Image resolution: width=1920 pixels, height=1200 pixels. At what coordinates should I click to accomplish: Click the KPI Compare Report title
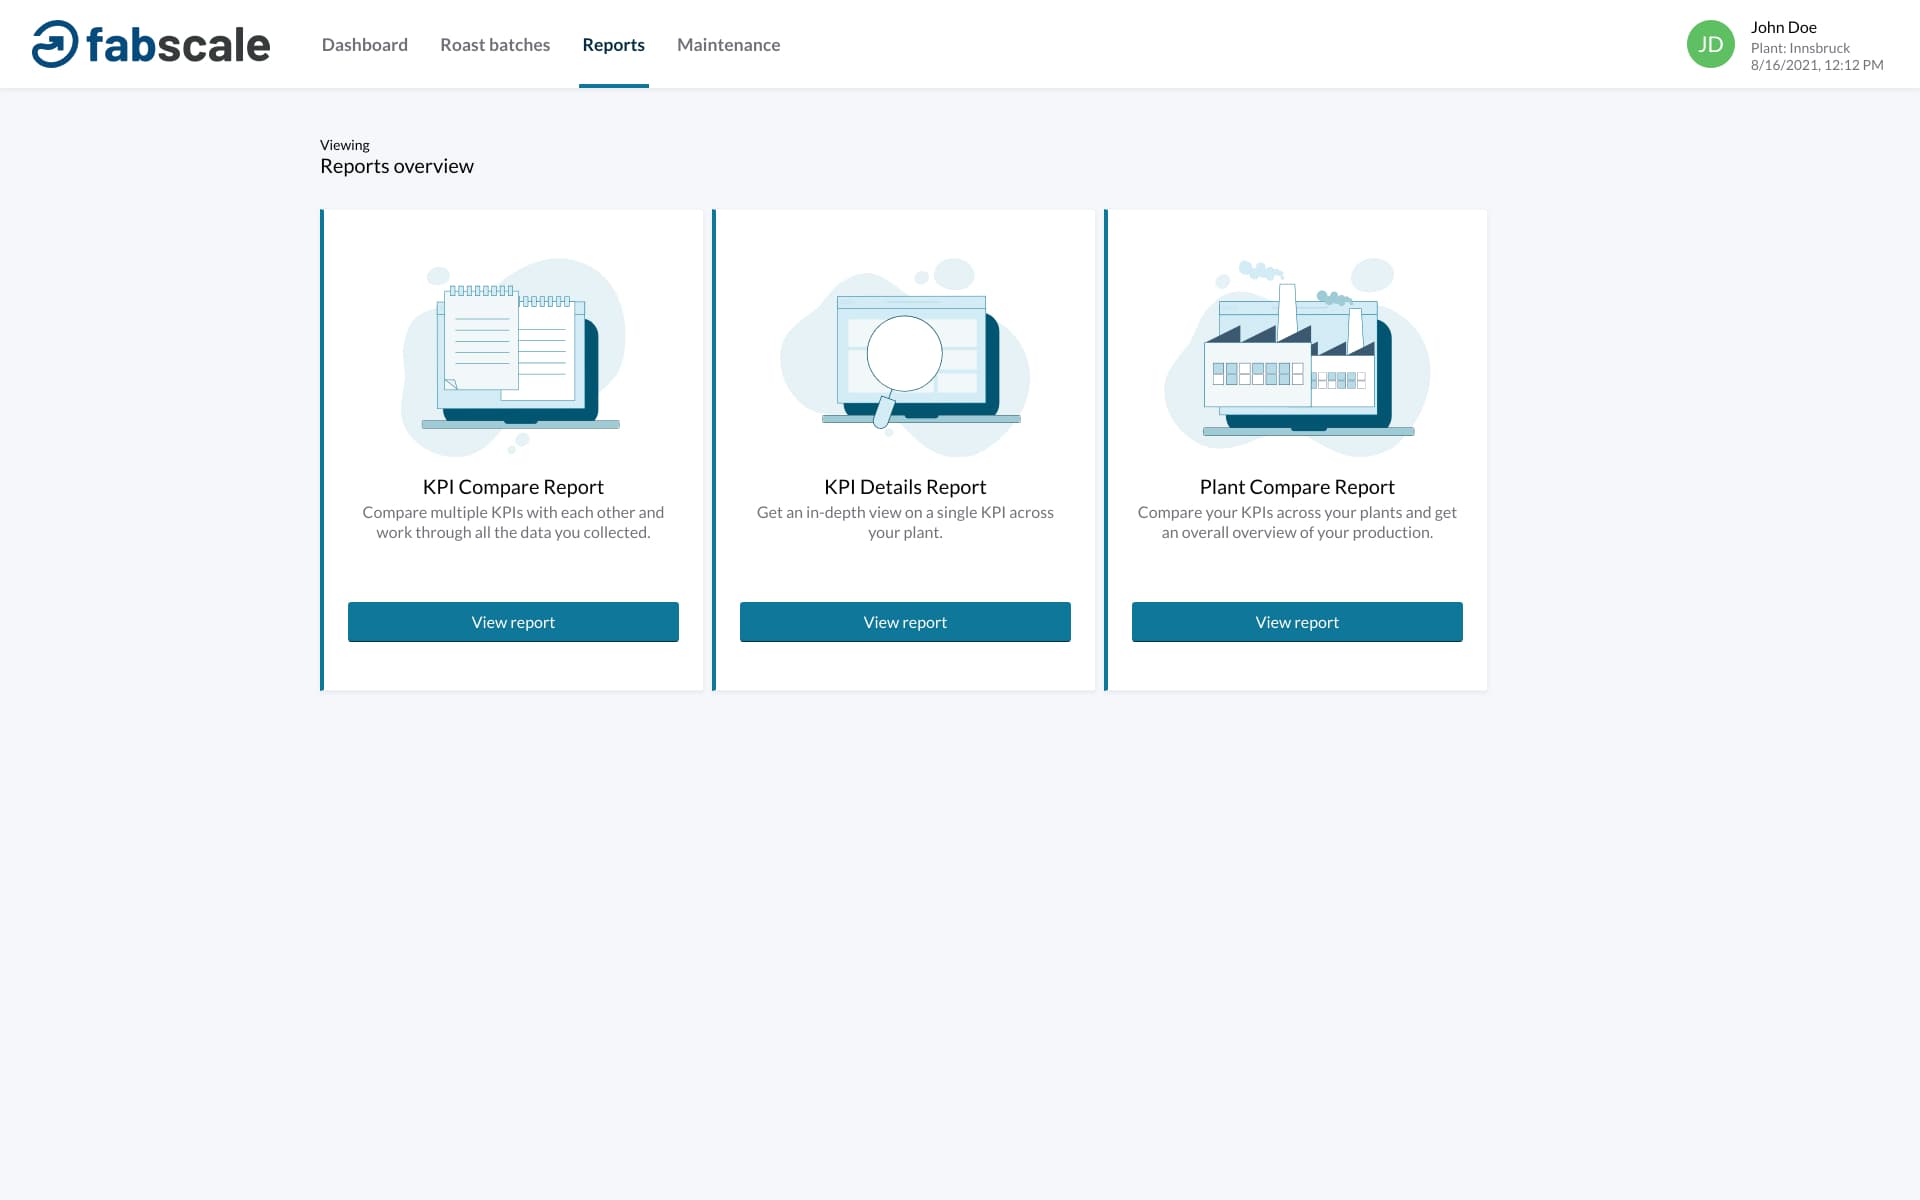(x=513, y=487)
